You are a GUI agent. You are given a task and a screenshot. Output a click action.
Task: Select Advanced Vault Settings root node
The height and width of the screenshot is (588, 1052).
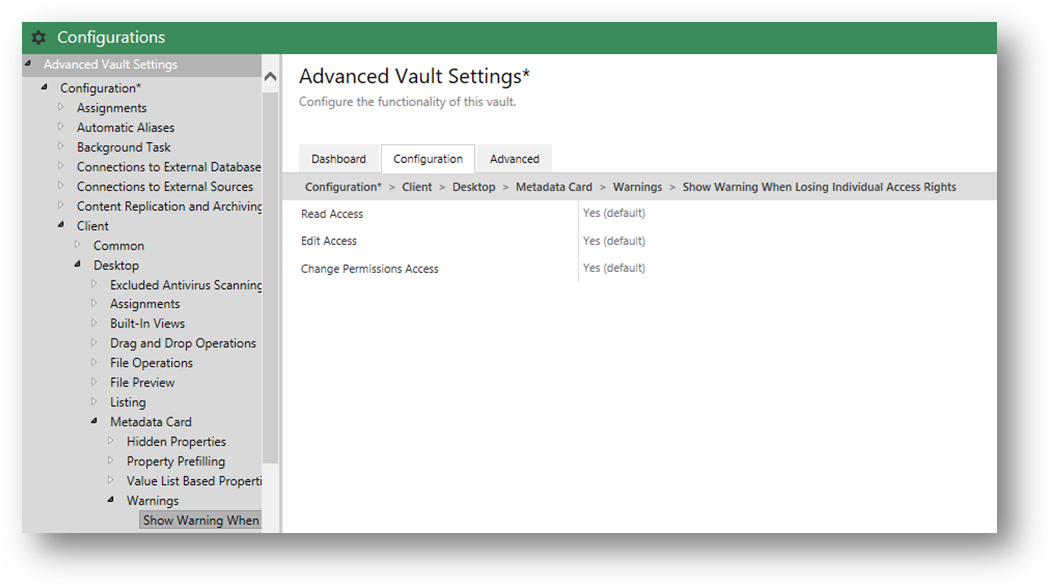click(x=110, y=64)
